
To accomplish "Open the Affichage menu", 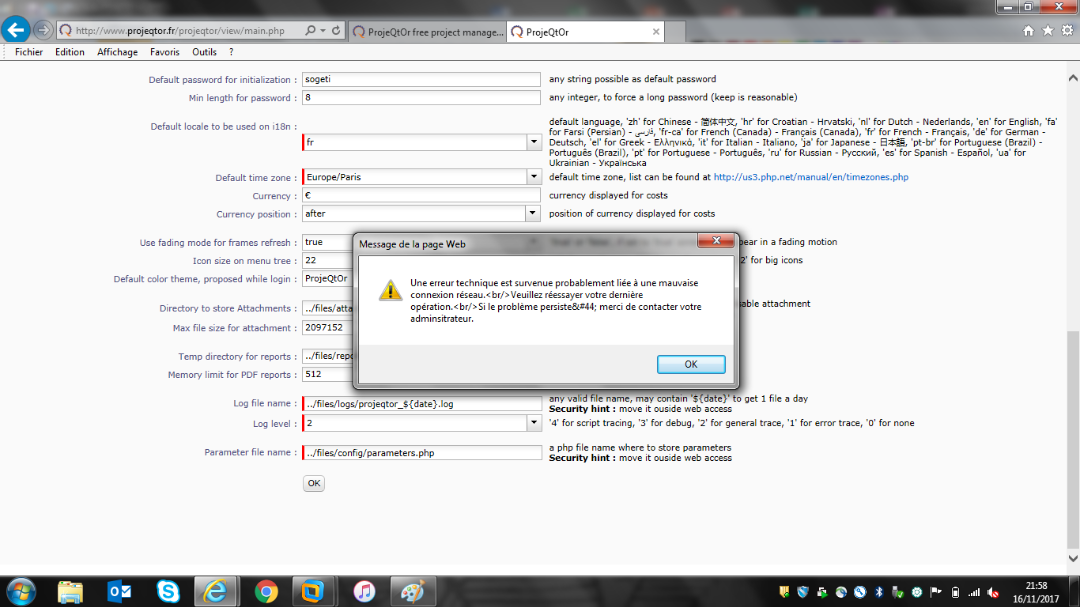I will click(117, 52).
